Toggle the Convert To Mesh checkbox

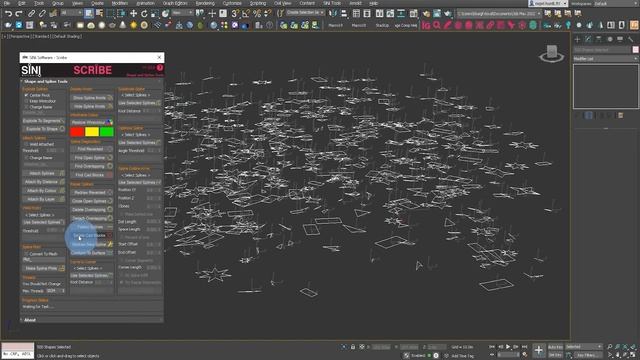pos(27,253)
